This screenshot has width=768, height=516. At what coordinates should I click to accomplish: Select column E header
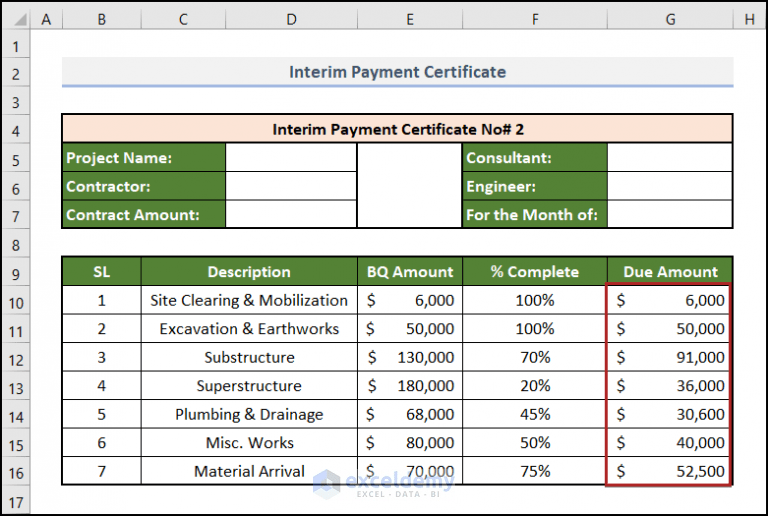[410, 19]
